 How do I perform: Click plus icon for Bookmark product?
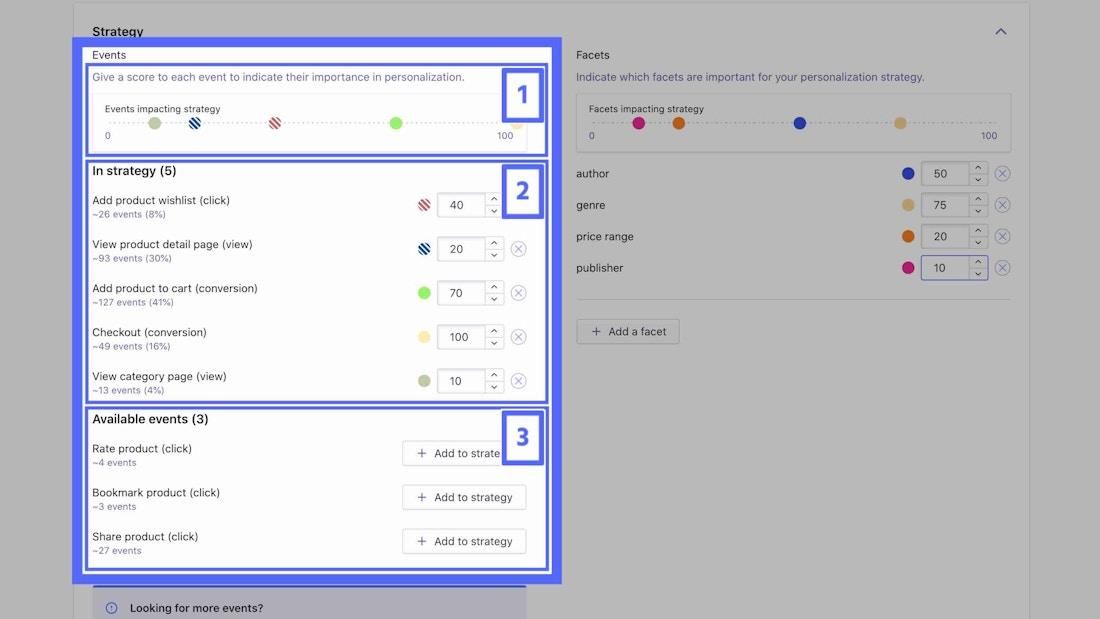[x=422, y=497]
